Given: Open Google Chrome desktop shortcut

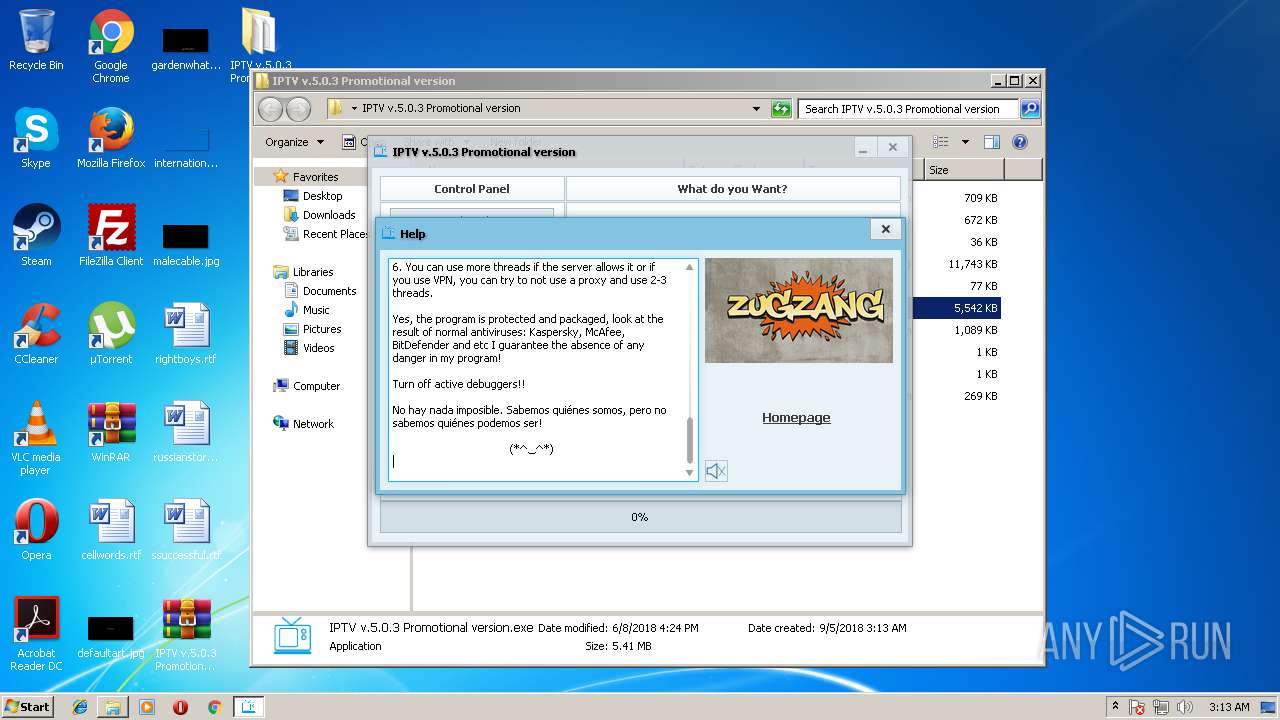Looking at the screenshot, I should (x=111, y=46).
